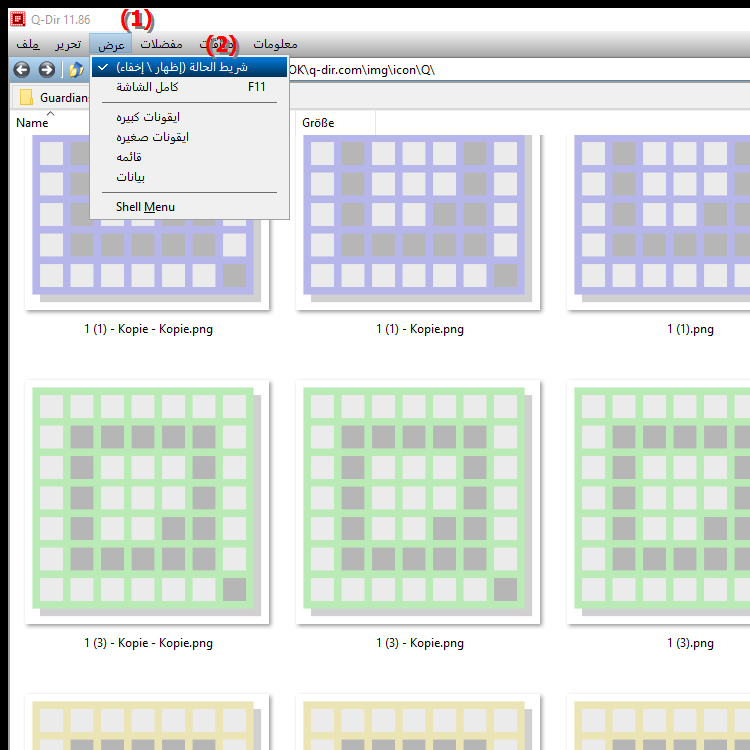Choose ايقونات صغيره small icons view
The height and width of the screenshot is (750, 750).
[189, 137]
